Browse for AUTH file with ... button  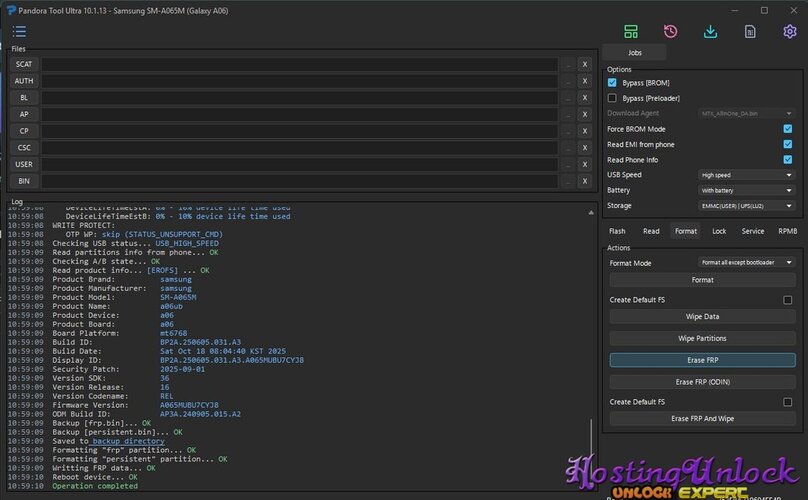coord(568,81)
